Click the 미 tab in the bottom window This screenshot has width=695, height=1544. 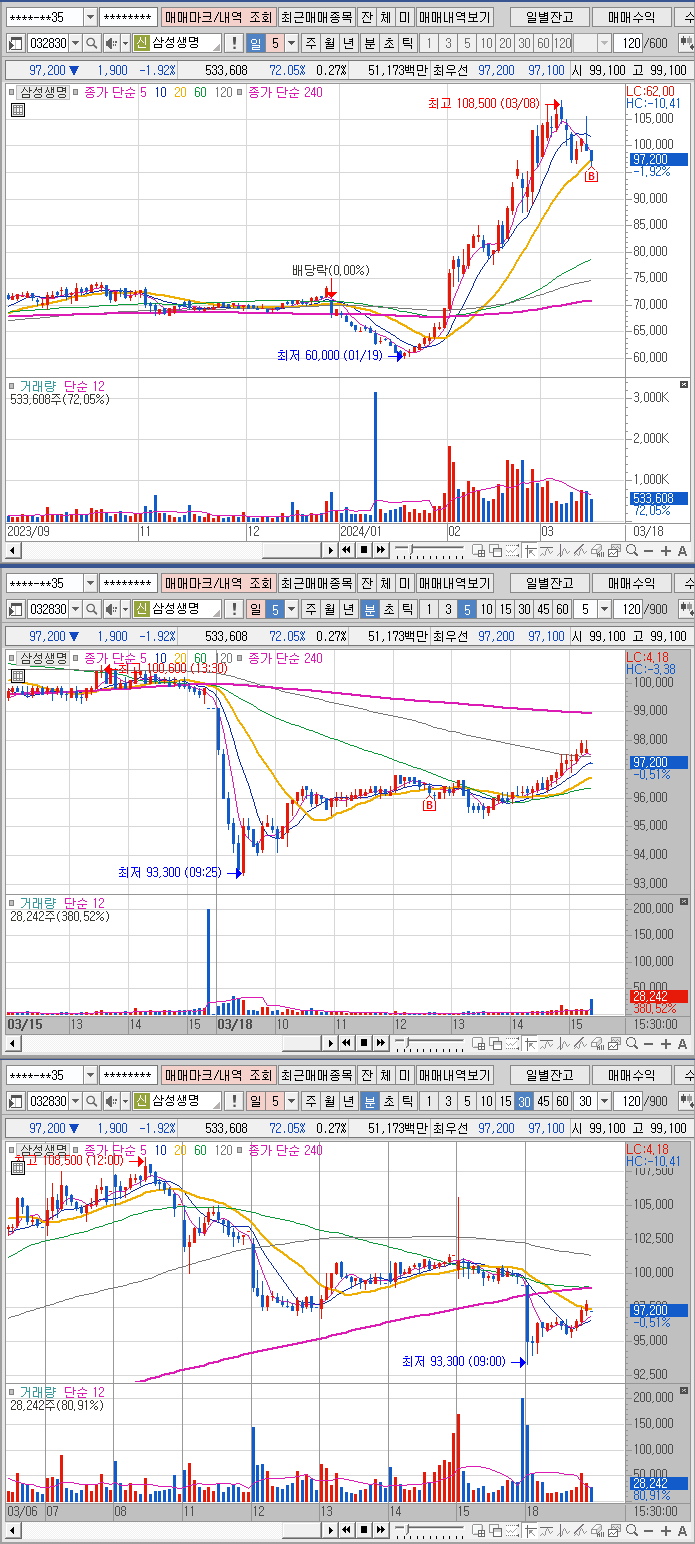(x=404, y=1074)
